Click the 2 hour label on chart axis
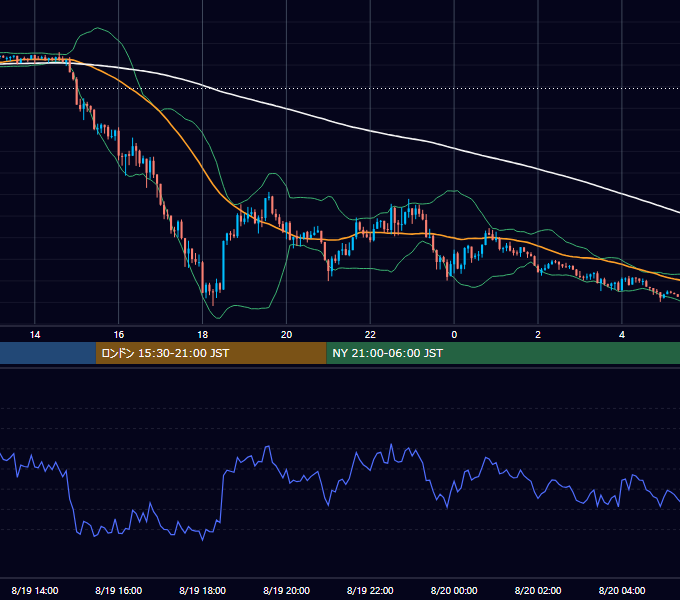This screenshot has height=600, width=680. coord(538,335)
